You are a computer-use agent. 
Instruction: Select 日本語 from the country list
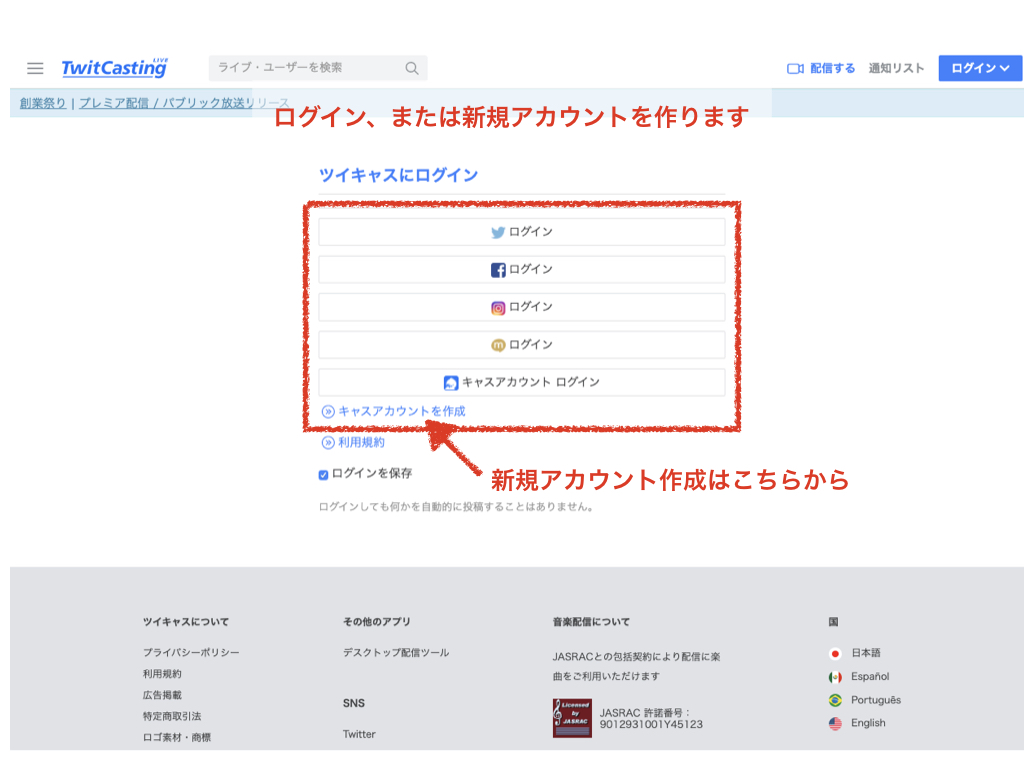[865, 653]
